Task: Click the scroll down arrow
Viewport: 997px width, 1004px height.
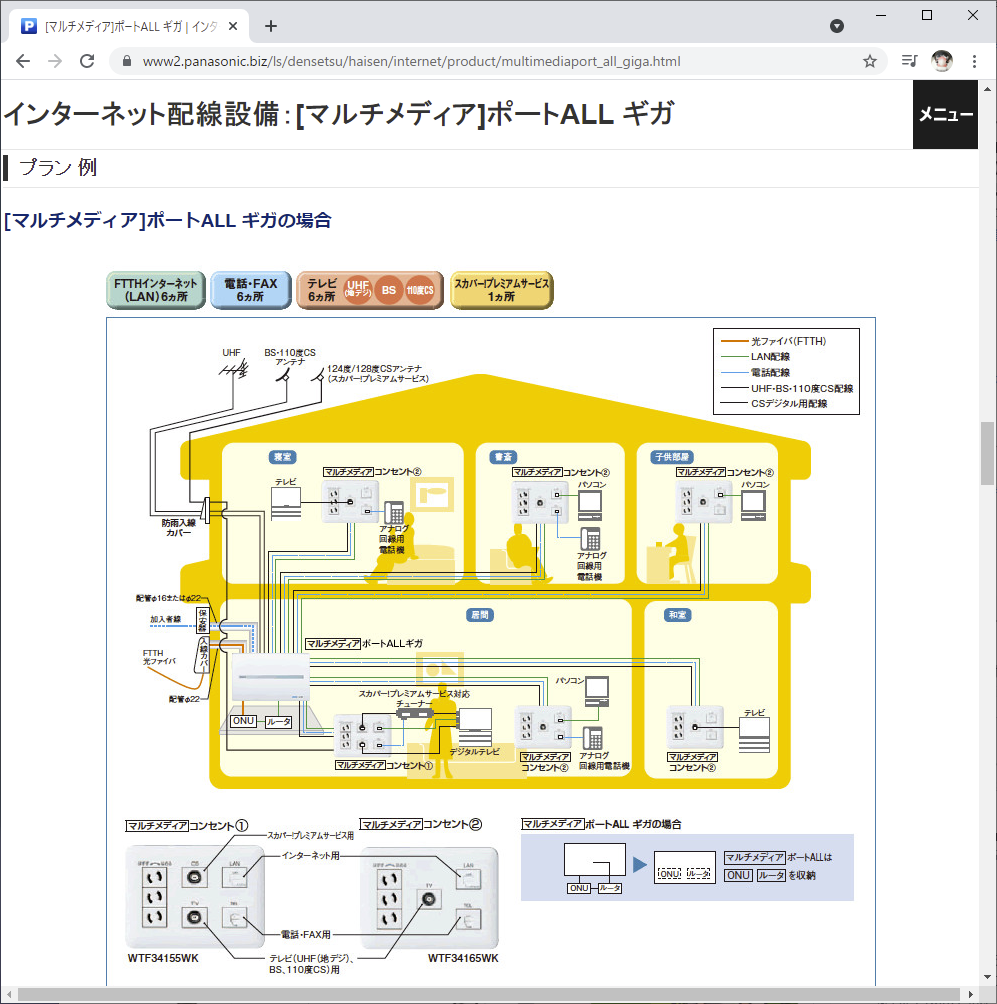Action: point(987,978)
